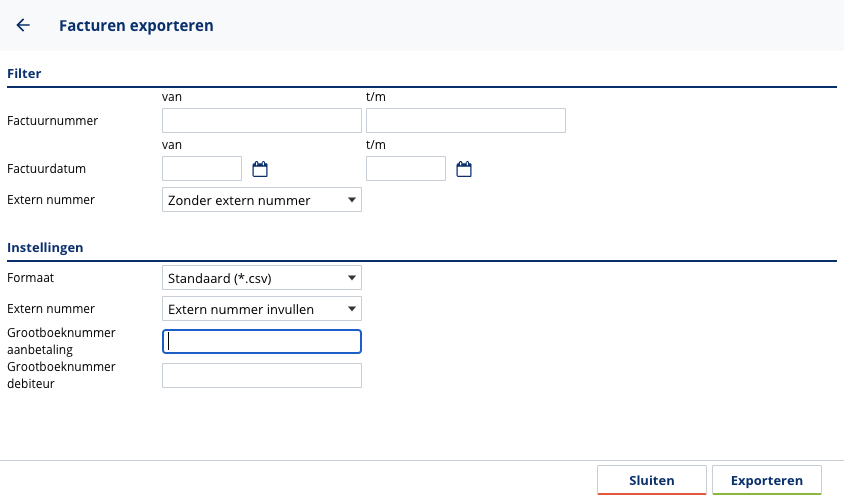Go back using the arrow icon
The image size is (844, 498).
click(x=23, y=25)
